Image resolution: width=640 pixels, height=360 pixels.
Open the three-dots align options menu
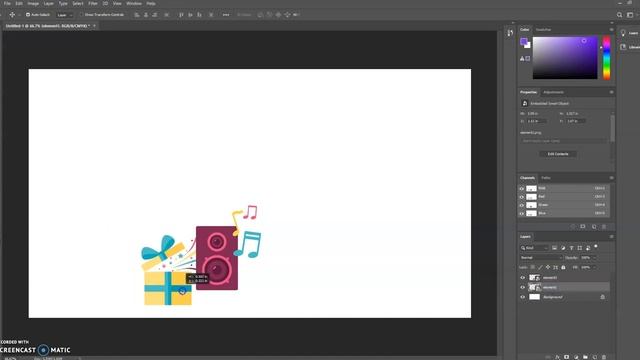pyautogui.click(x=226, y=15)
